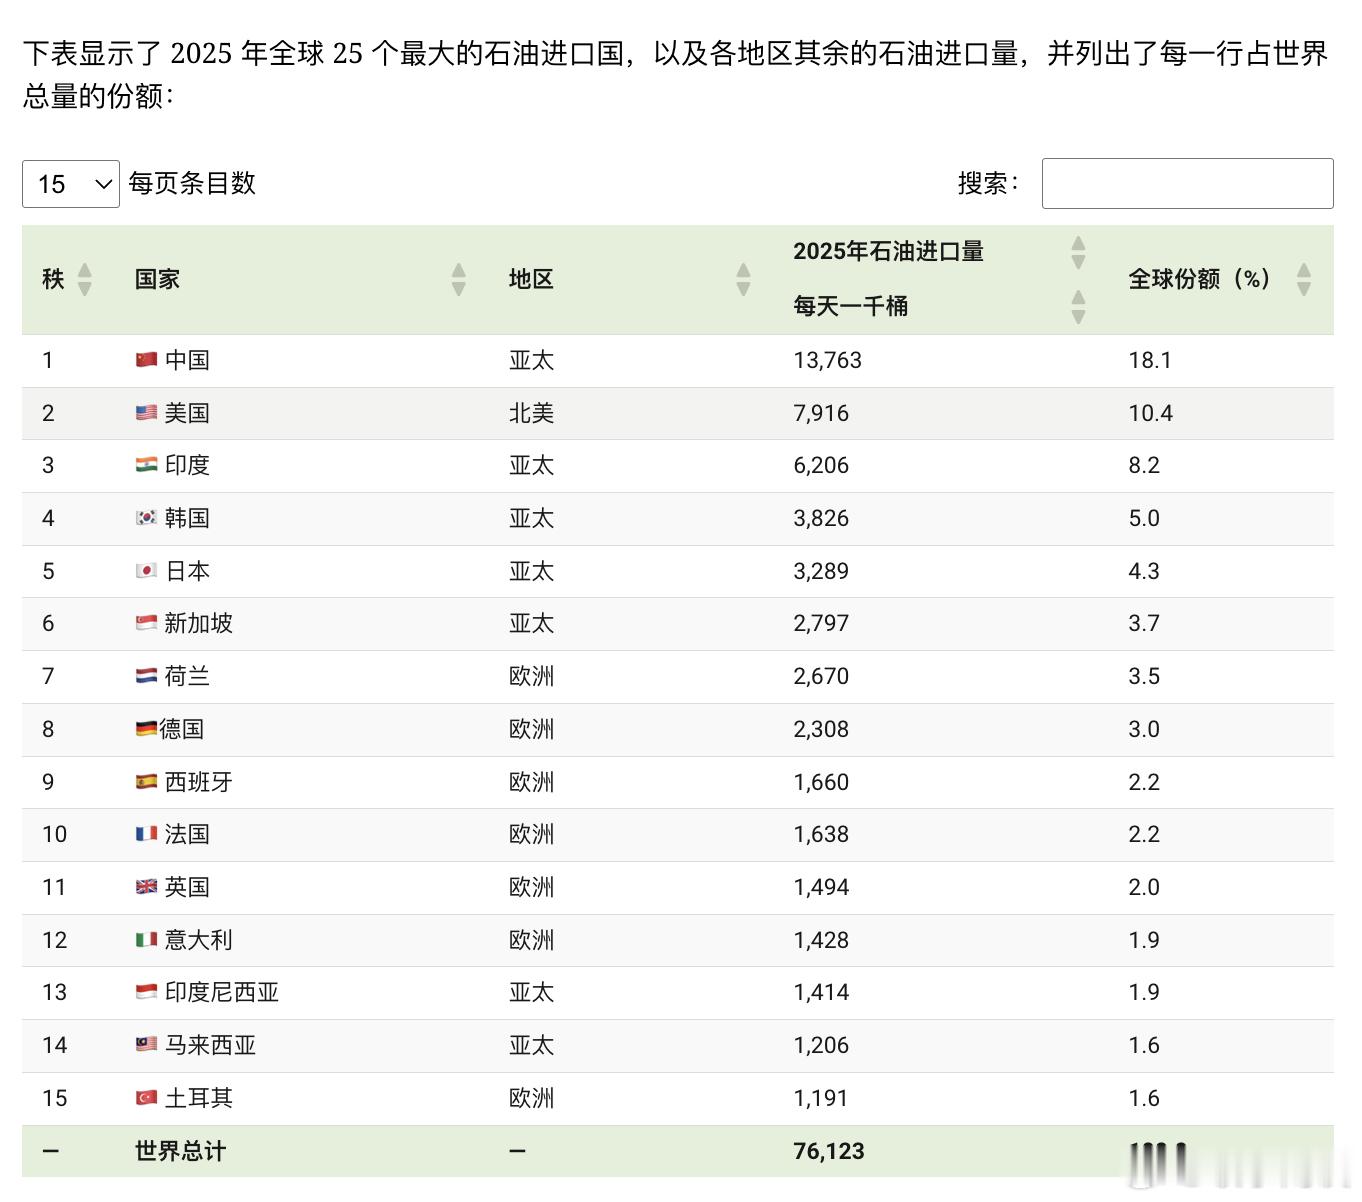Select the Spain flag next to 西班牙
The width and height of the screenshot is (1362, 1202).
click(x=147, y=781)
